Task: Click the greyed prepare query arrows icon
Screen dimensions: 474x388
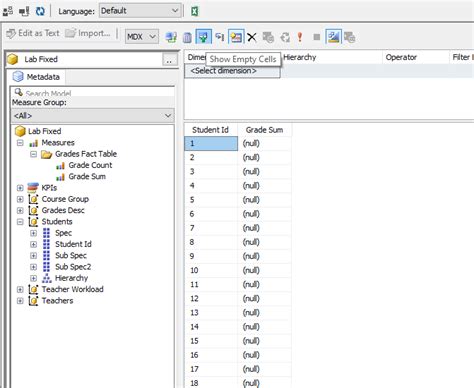Action: 285,37
